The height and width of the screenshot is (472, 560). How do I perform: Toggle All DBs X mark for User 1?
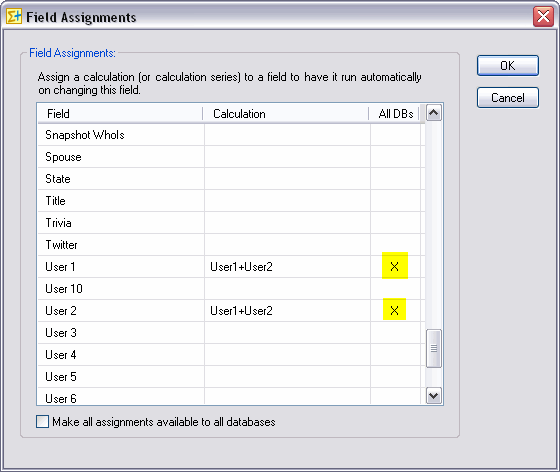[394, 266]
